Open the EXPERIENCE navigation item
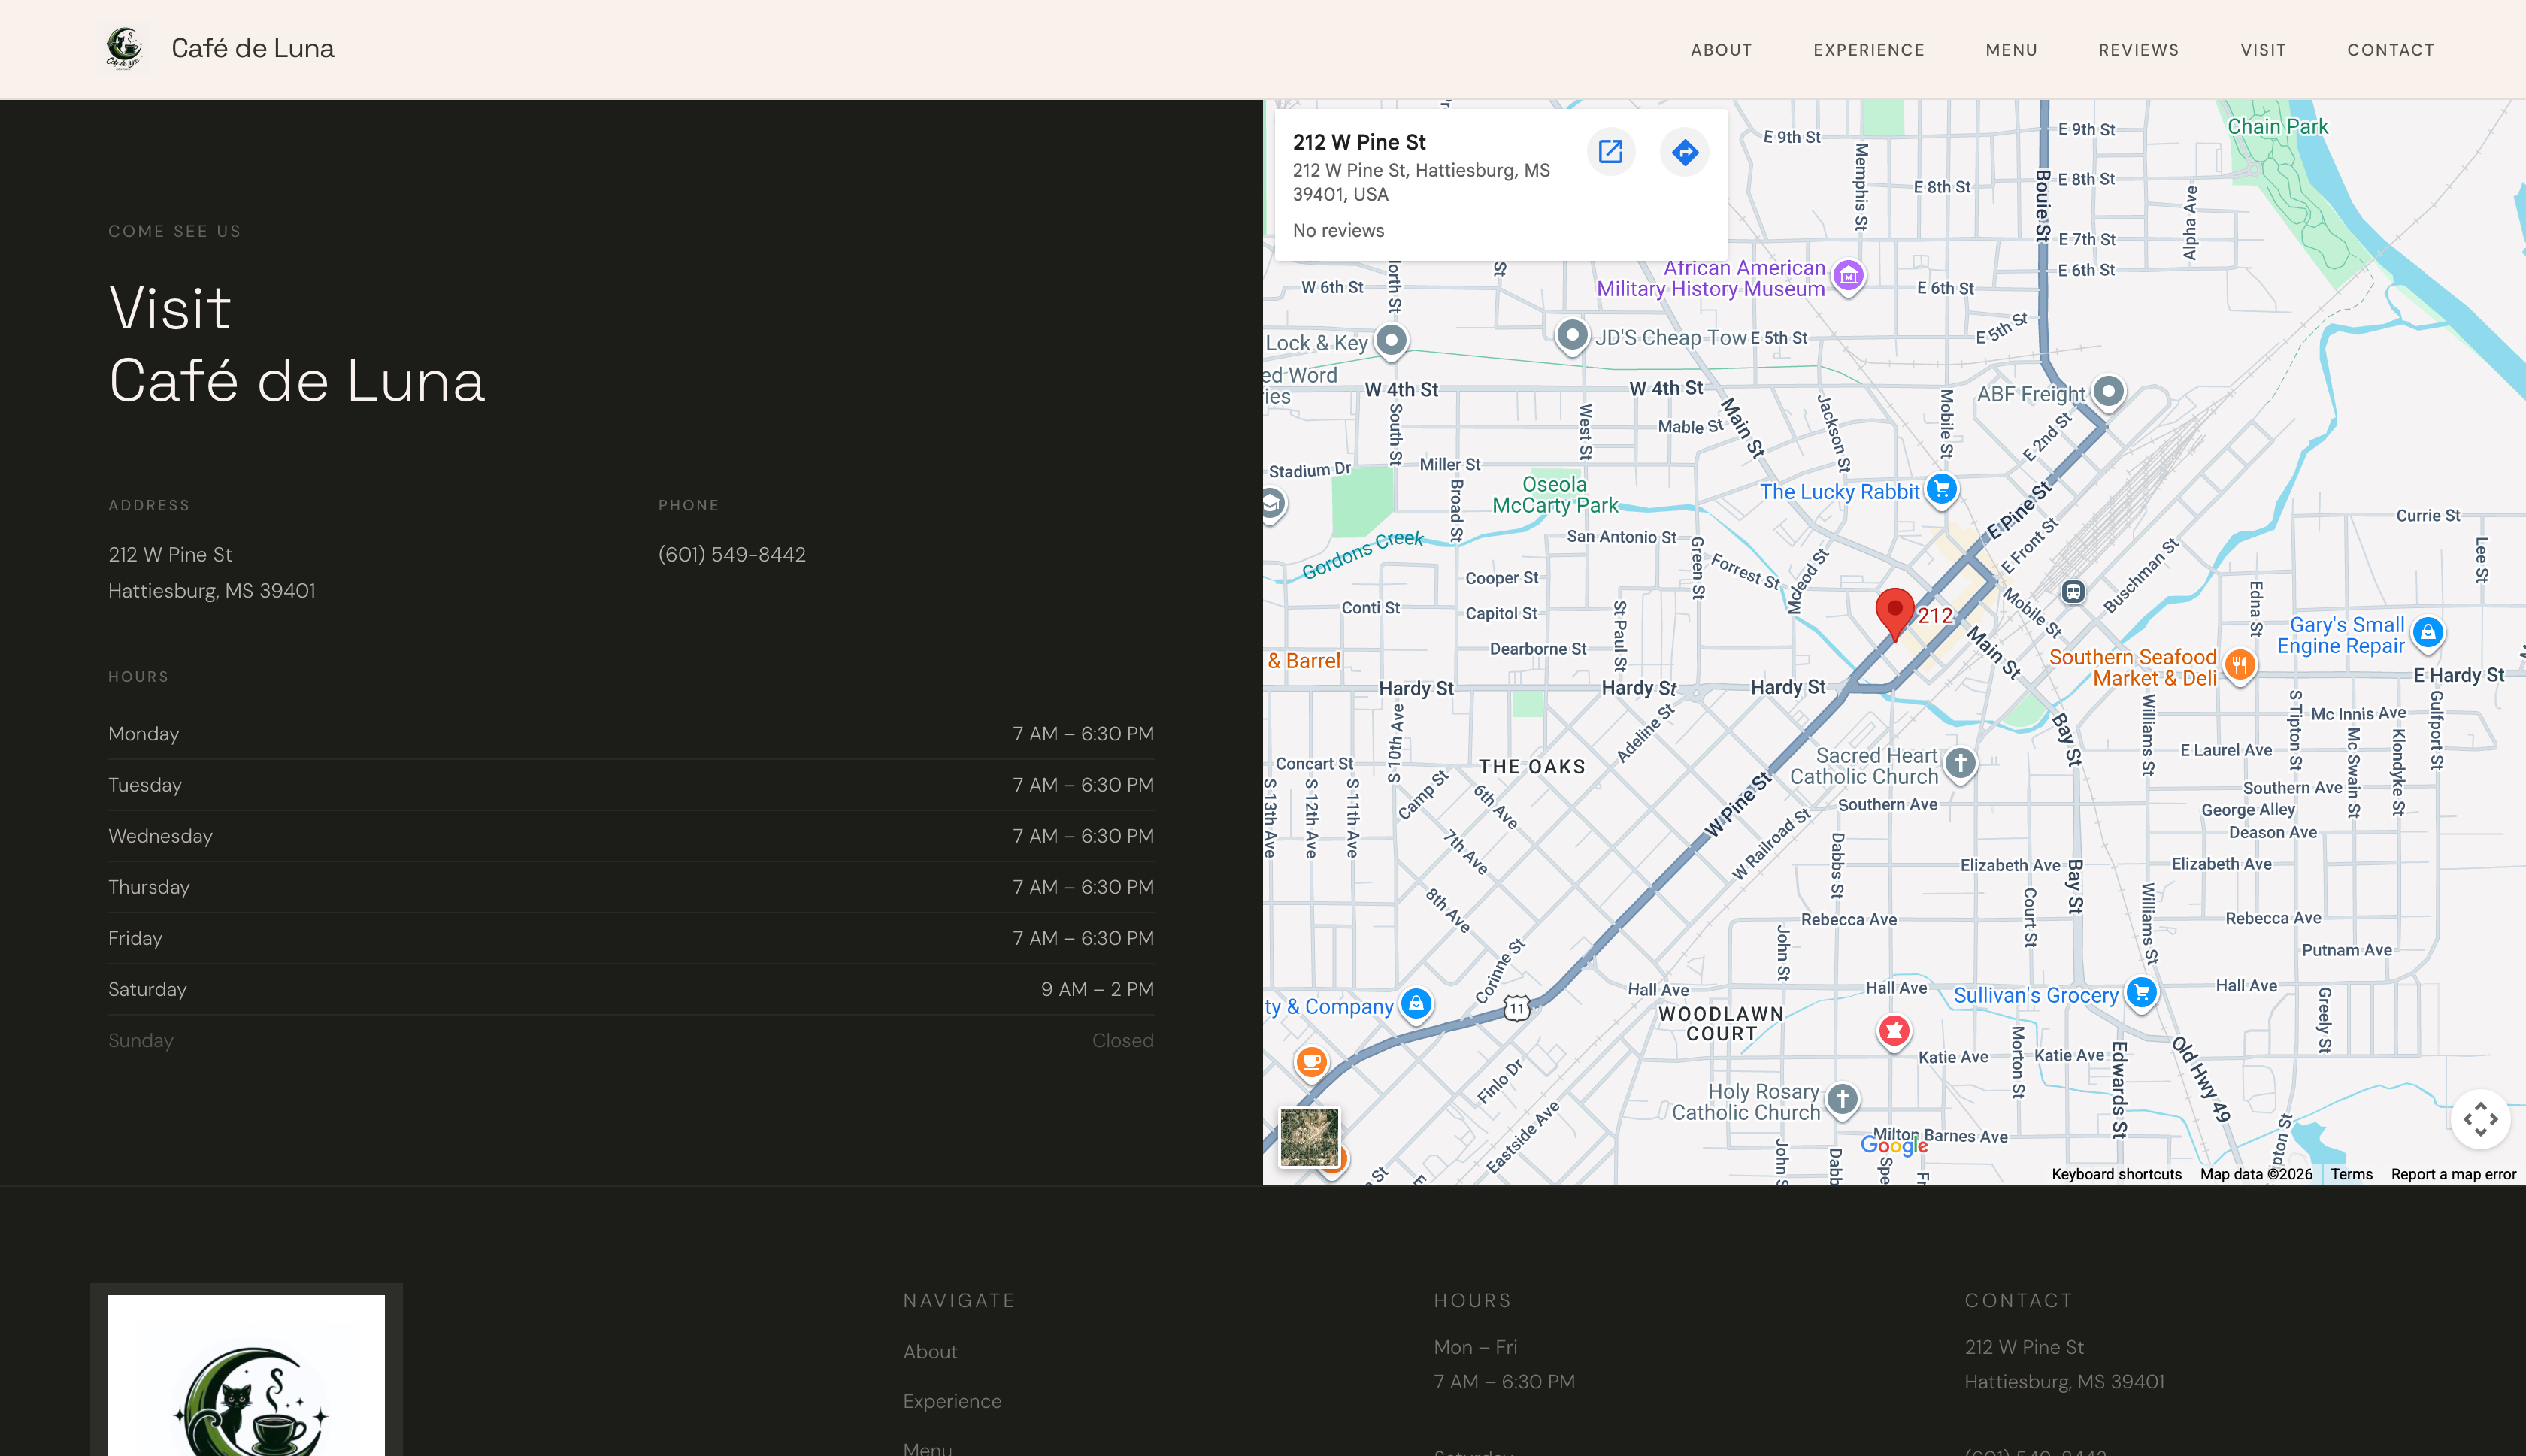The image size is (2526, 1456). (x=1869, y=49)
